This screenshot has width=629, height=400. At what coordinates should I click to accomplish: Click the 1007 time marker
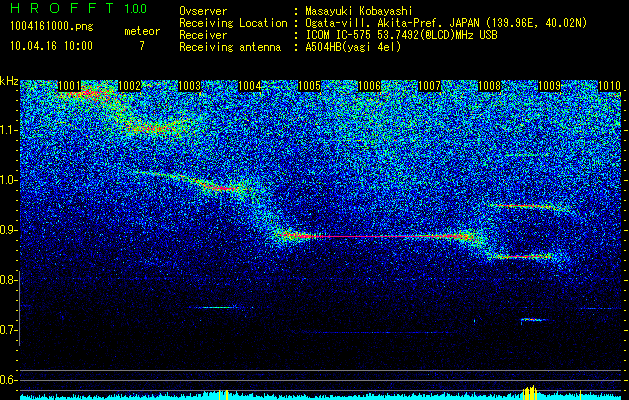[429, 86]
